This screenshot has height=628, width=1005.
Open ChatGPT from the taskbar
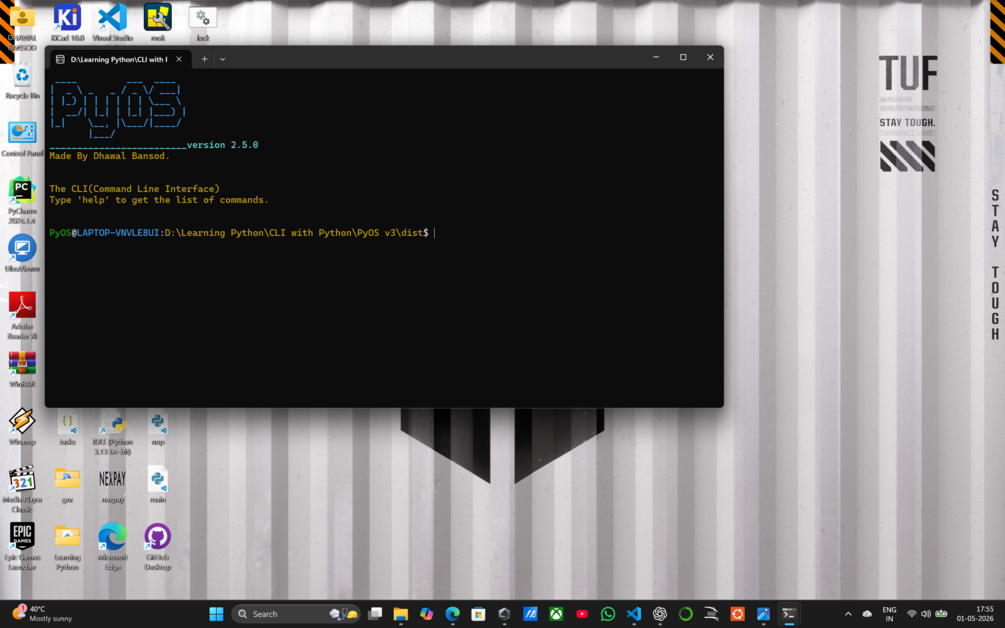point(660,614)
